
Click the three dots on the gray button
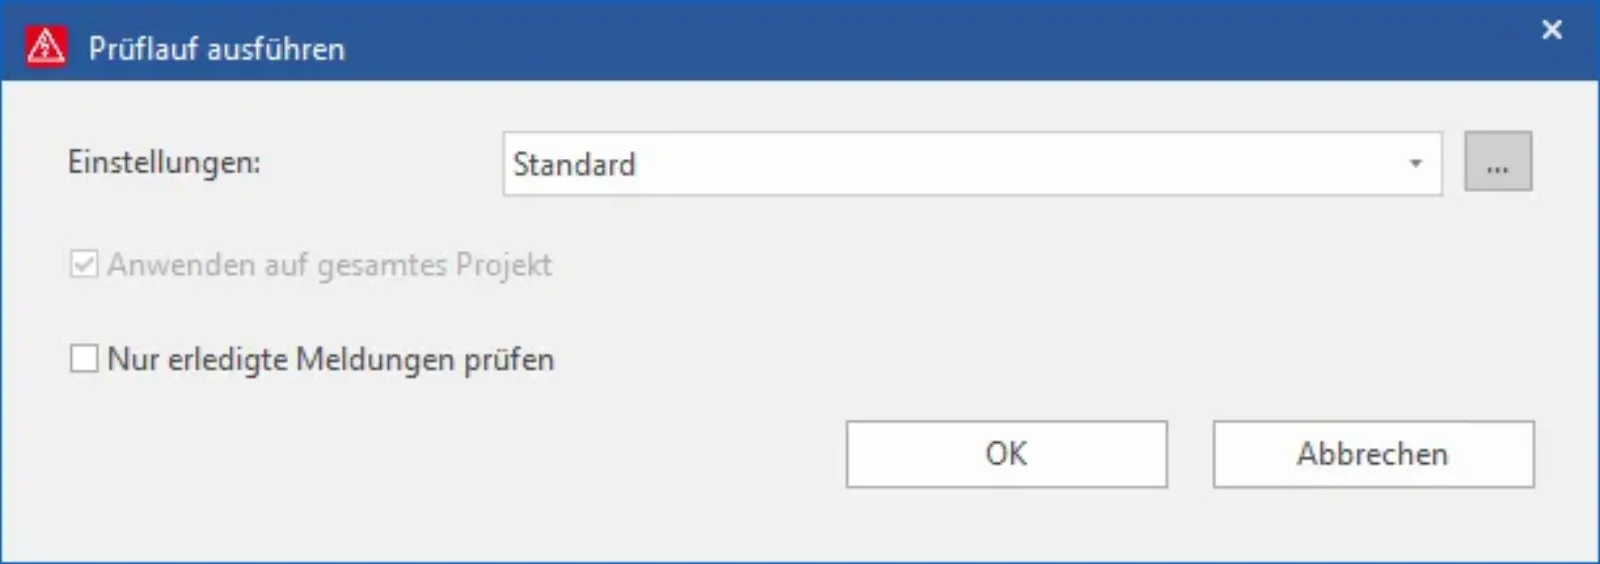[1497, 170]
